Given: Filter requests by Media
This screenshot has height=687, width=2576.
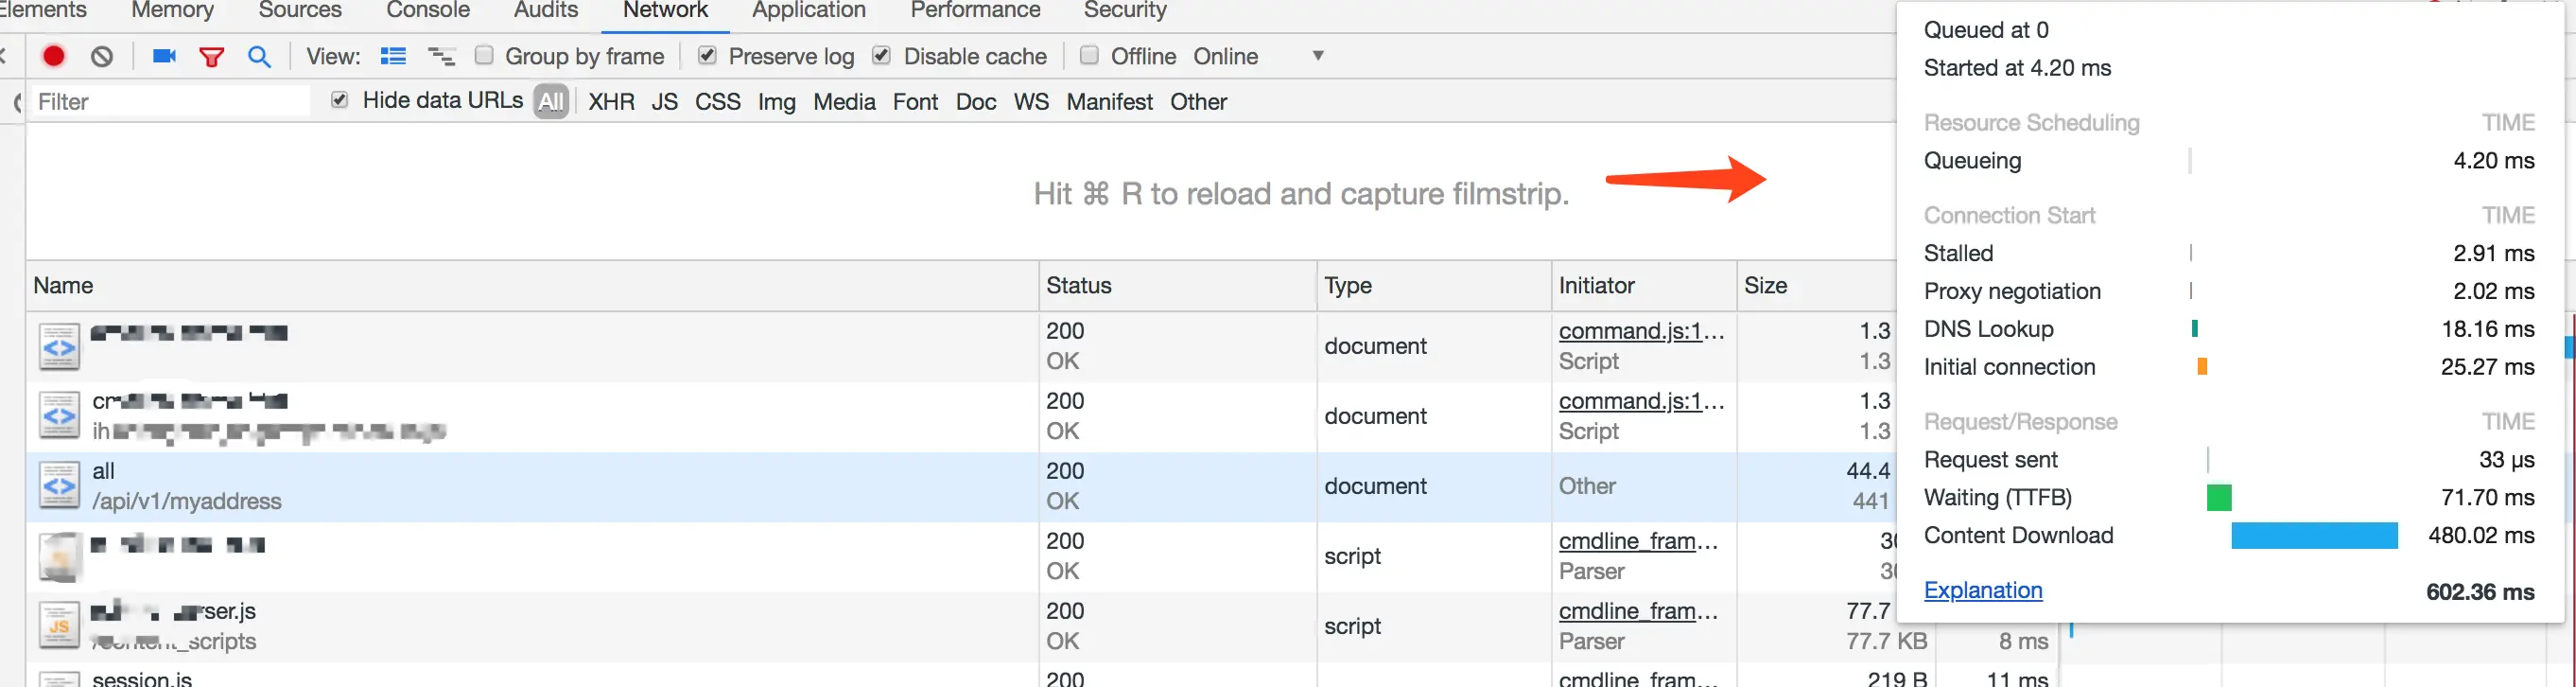Looking at the screenshot, I should [844, 102].
